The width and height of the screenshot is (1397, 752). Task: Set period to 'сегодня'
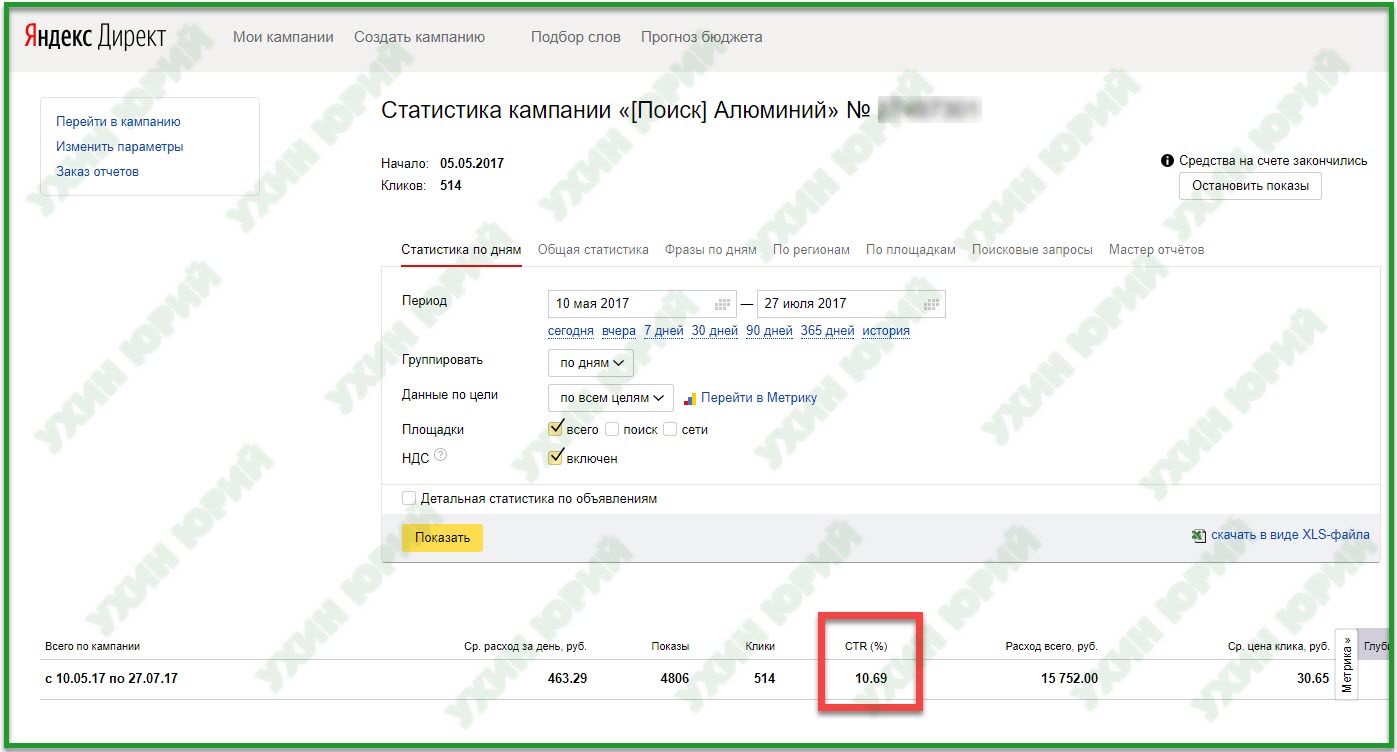click(x=571, y=331)
